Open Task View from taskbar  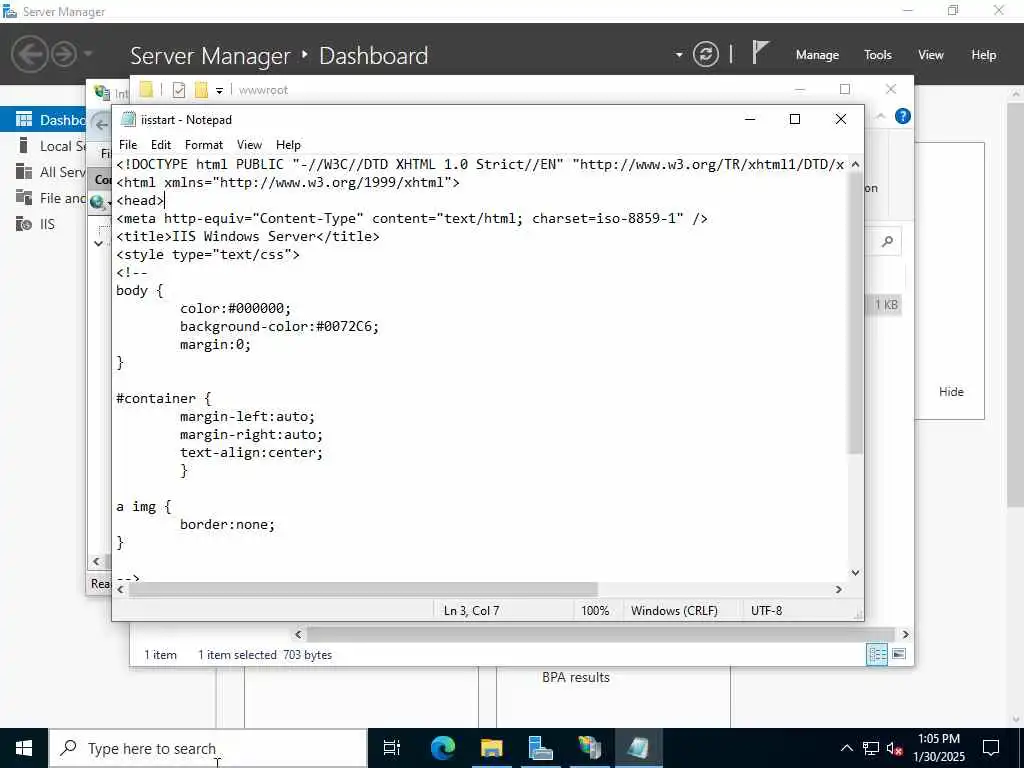click(x=391, y=748)
